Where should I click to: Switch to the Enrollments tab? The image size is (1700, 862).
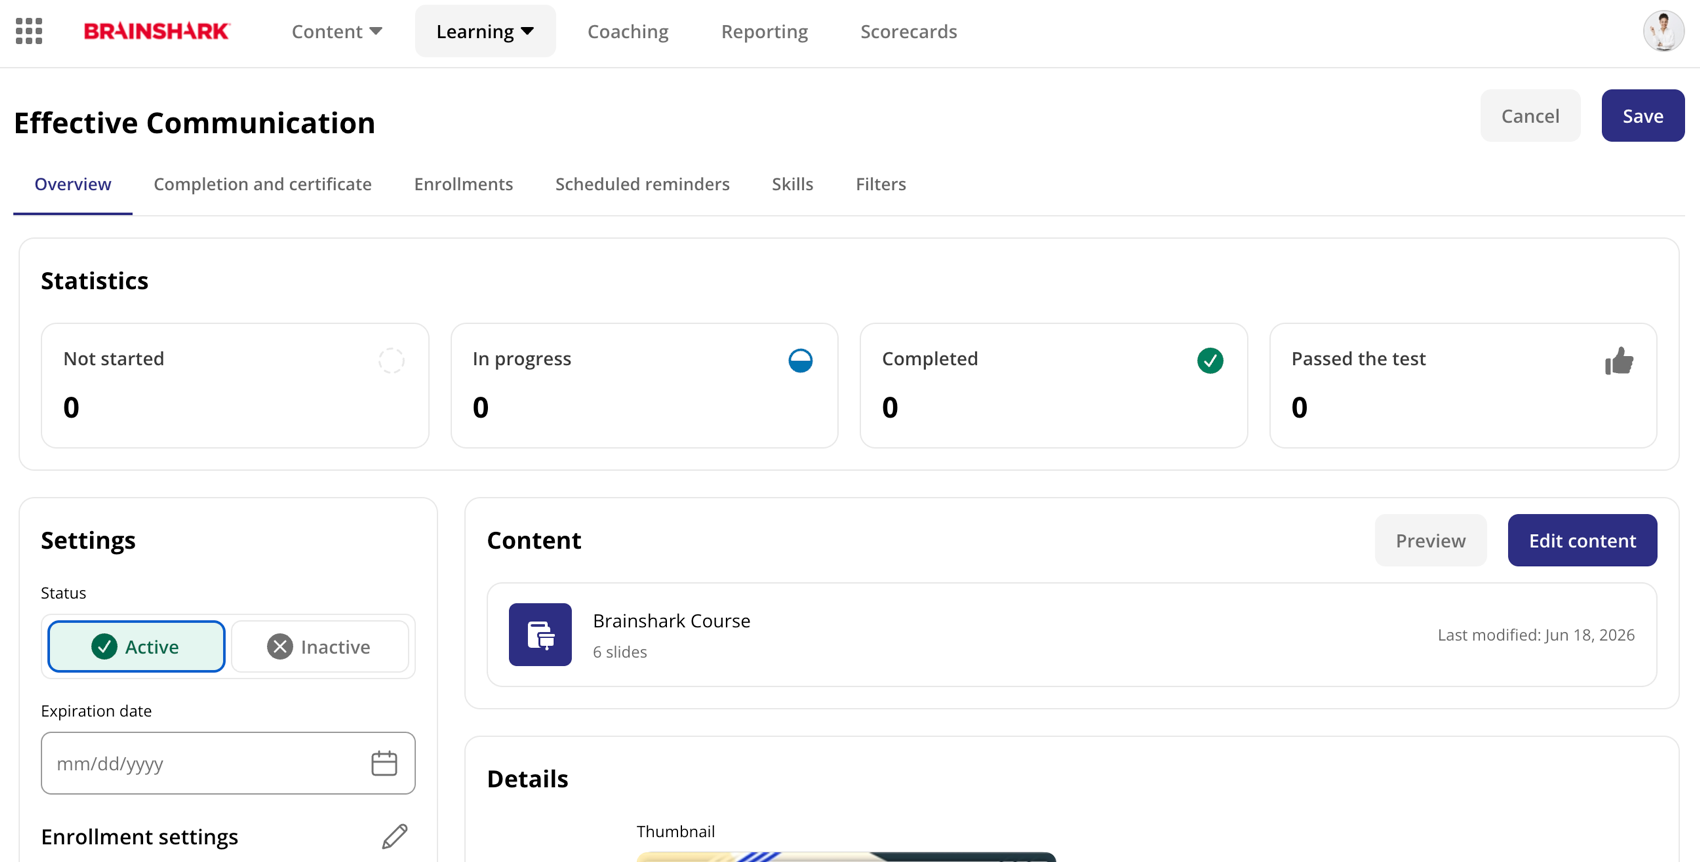coord(464,184)
